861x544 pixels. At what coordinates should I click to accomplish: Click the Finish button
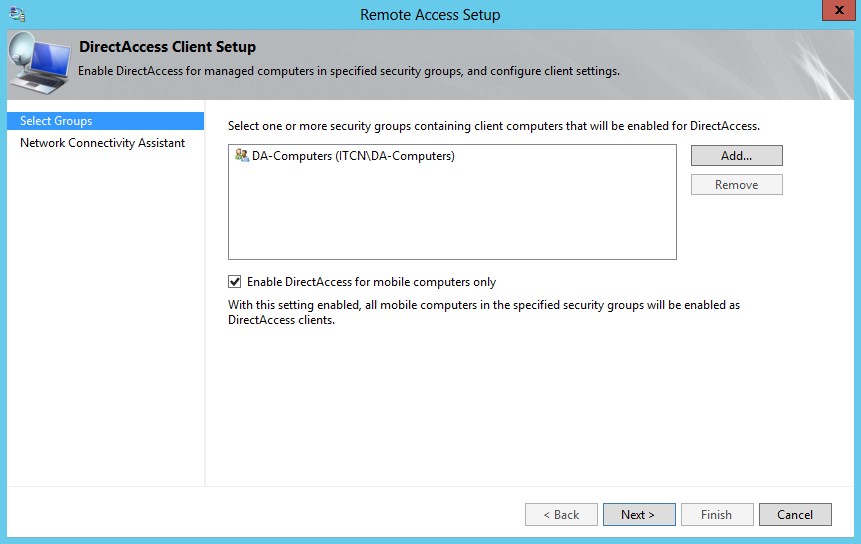coord(716,515)
